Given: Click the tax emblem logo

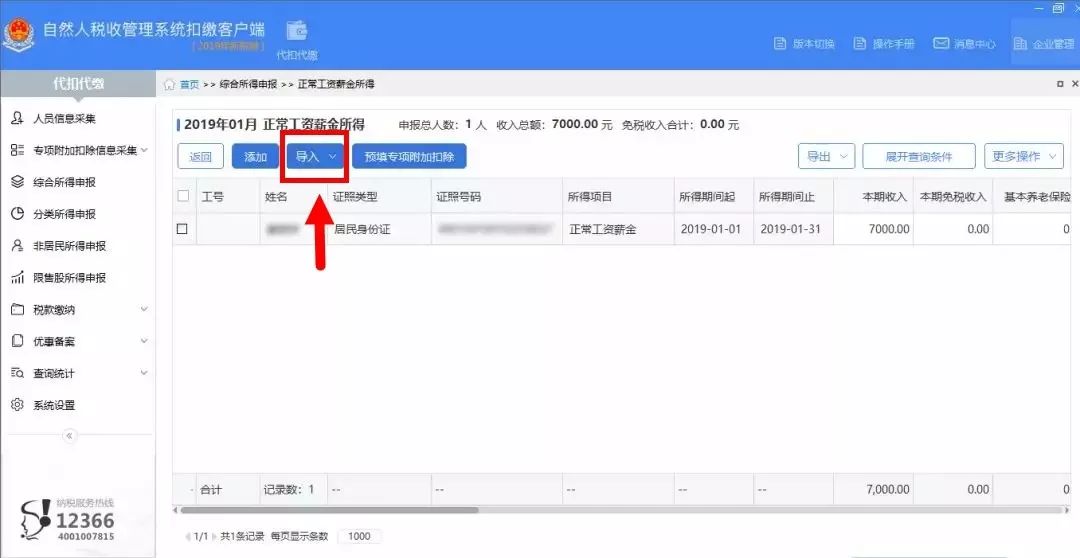Looking at the screenshot, I should point(18,34).
